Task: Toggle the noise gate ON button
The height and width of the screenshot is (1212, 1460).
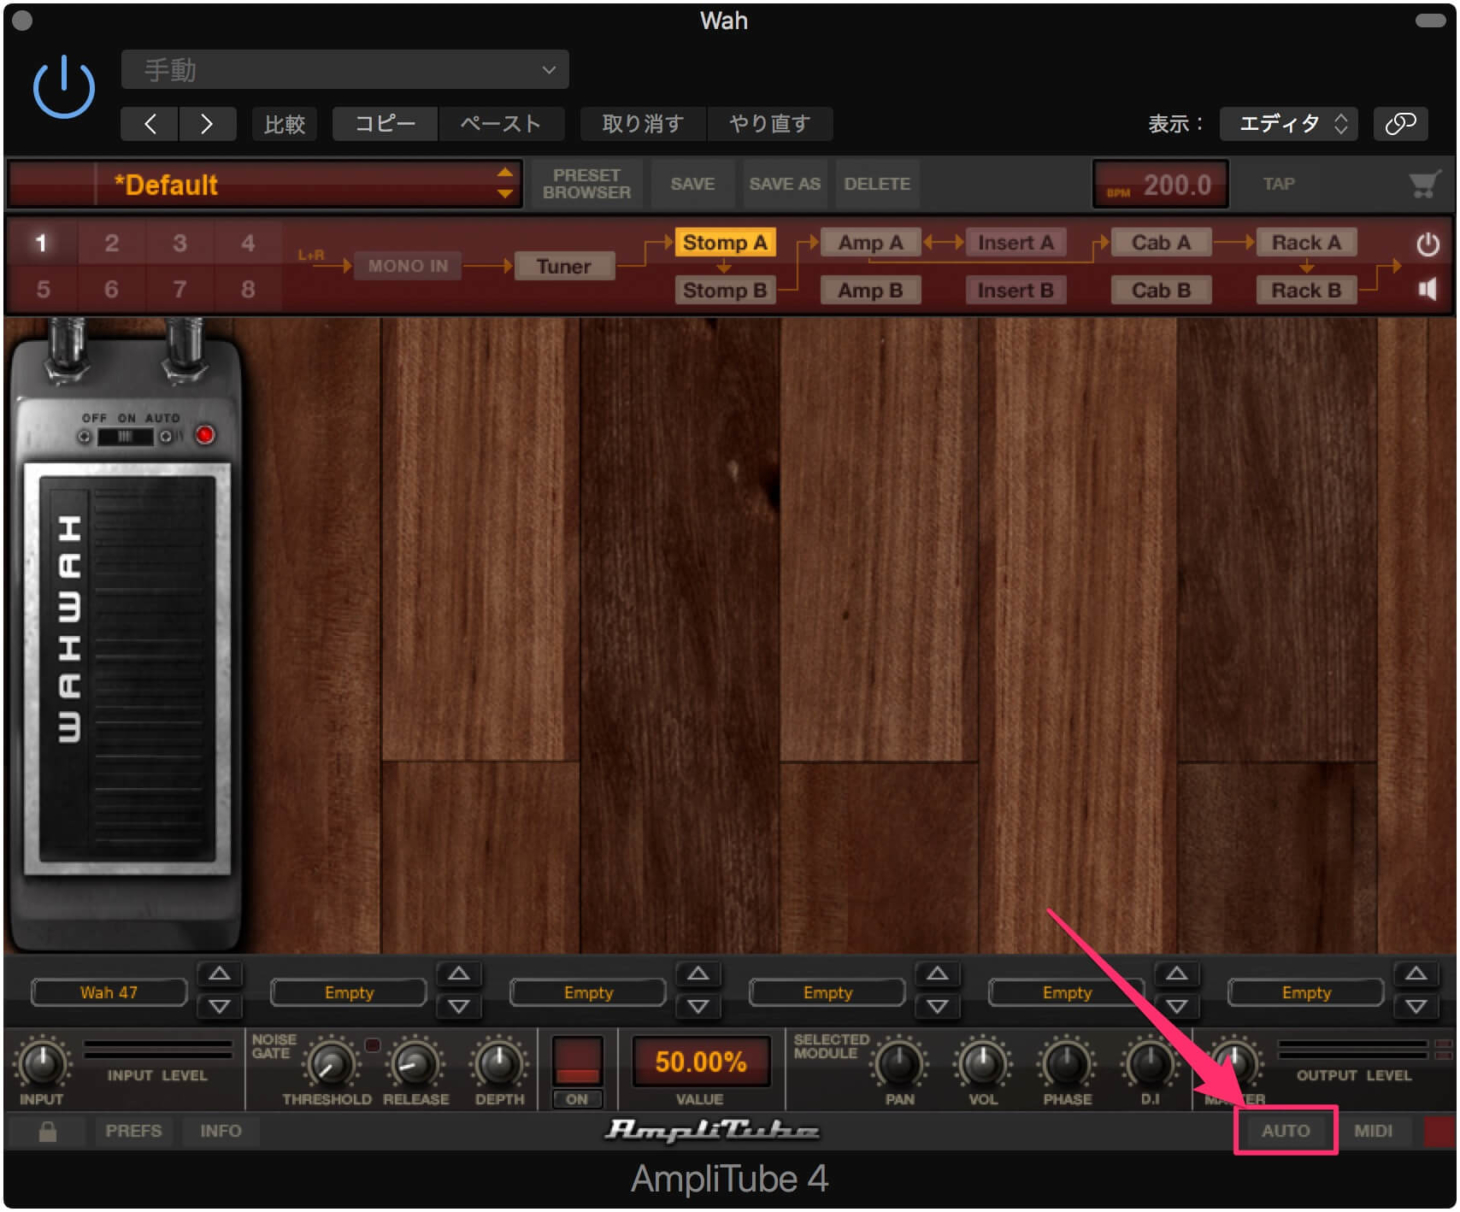Action: point(577,1099)
